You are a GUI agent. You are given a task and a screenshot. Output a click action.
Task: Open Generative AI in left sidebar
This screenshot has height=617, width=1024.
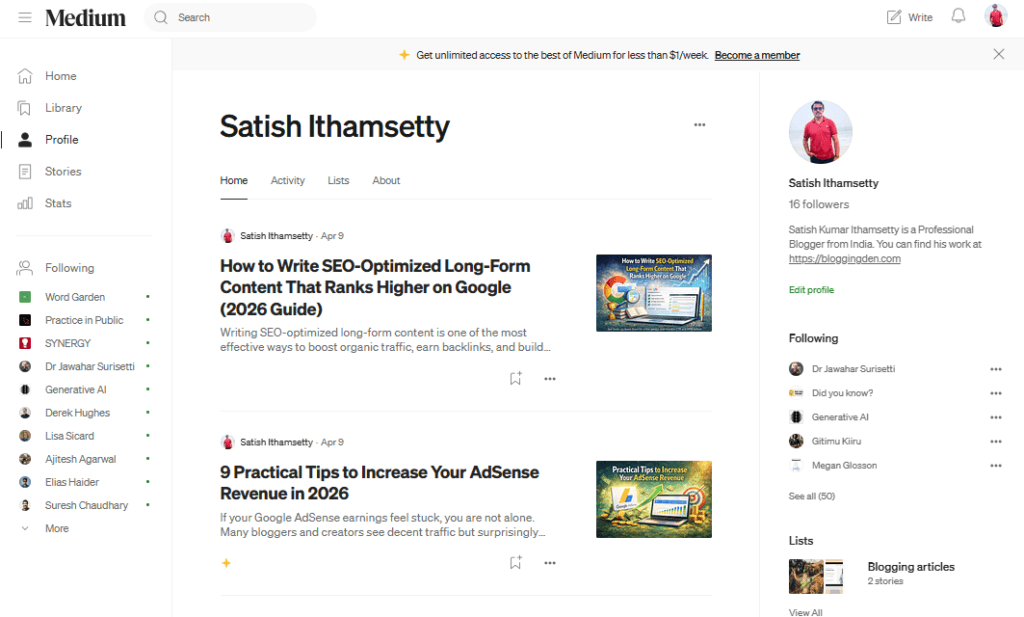[x=75, y=390]
